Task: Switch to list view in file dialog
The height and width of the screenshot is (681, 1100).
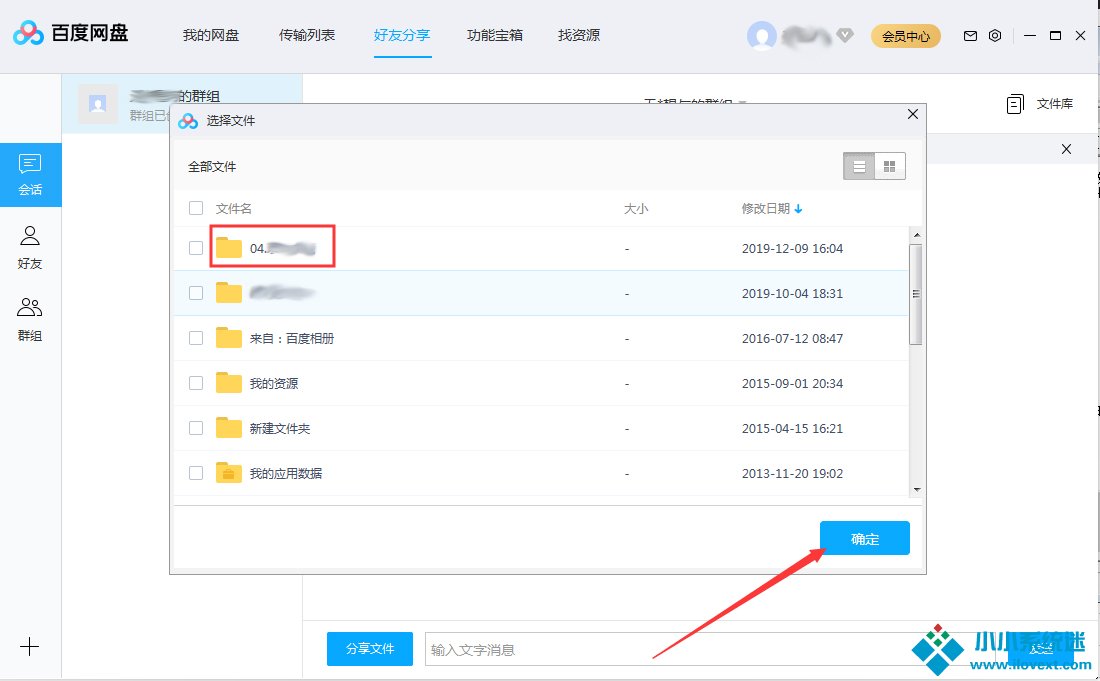Action: pos(859,166)
